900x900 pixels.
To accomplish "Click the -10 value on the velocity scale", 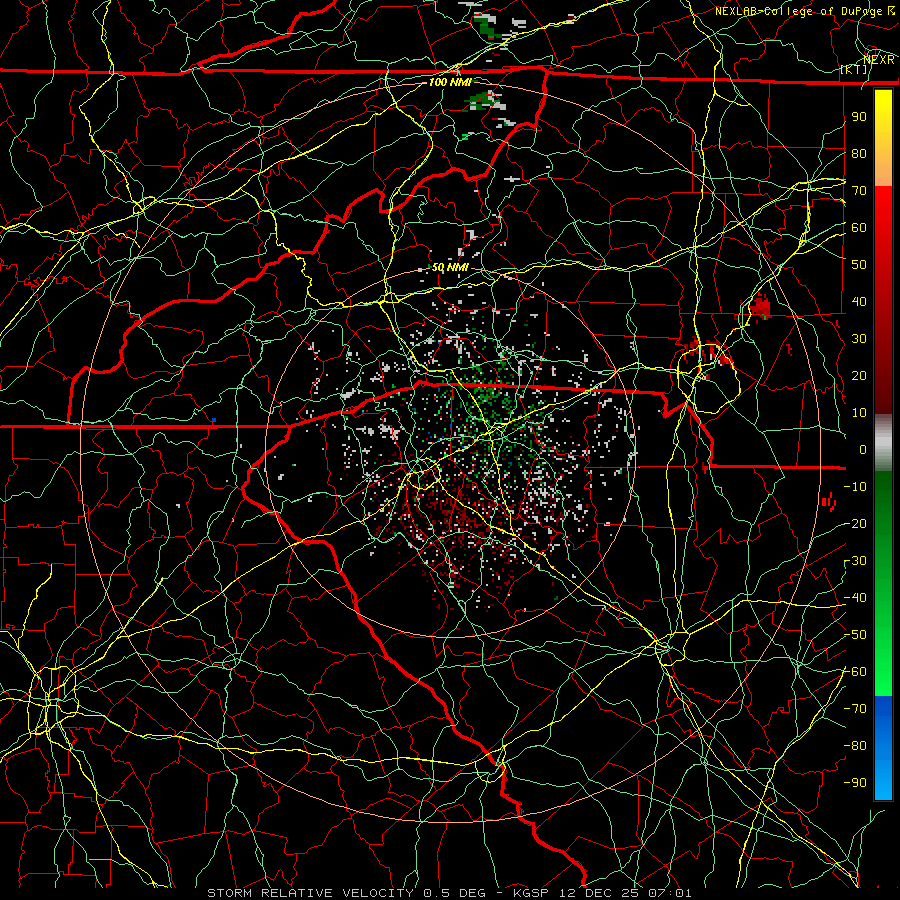I will coord(855,487).
